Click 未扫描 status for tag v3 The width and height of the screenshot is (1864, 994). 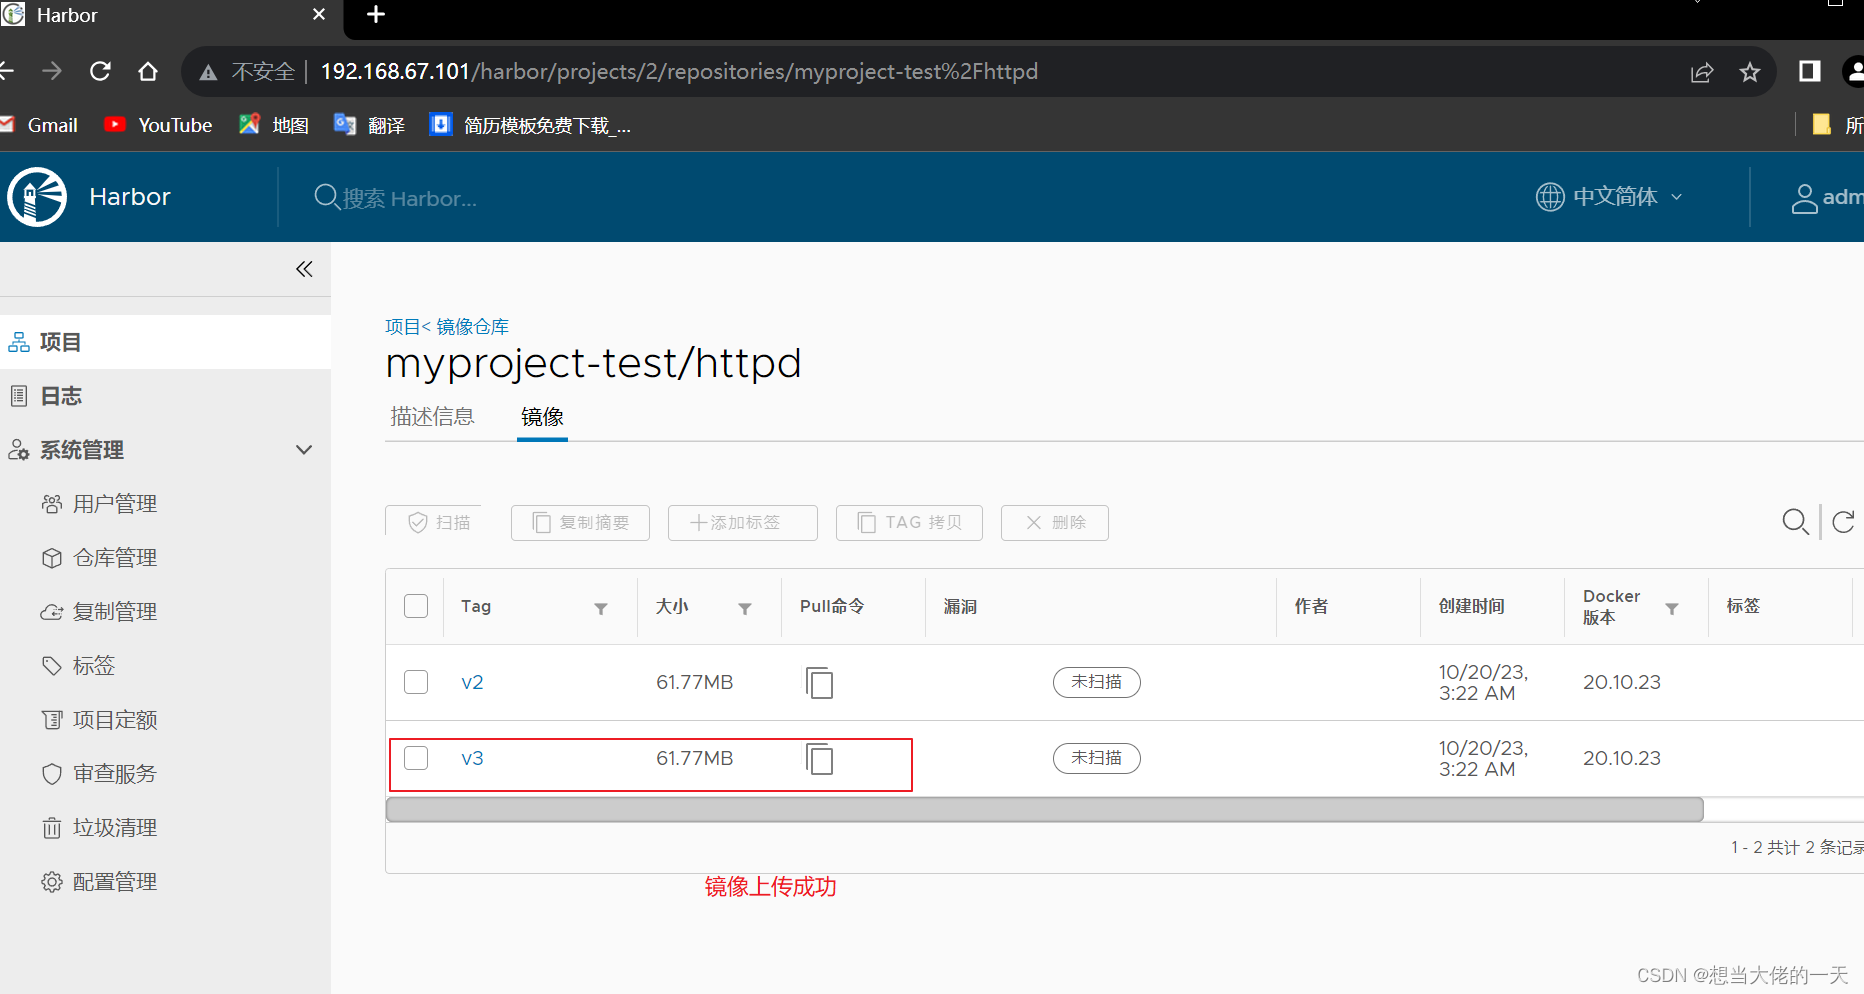pyautogui.click(x=1096, y=758)
